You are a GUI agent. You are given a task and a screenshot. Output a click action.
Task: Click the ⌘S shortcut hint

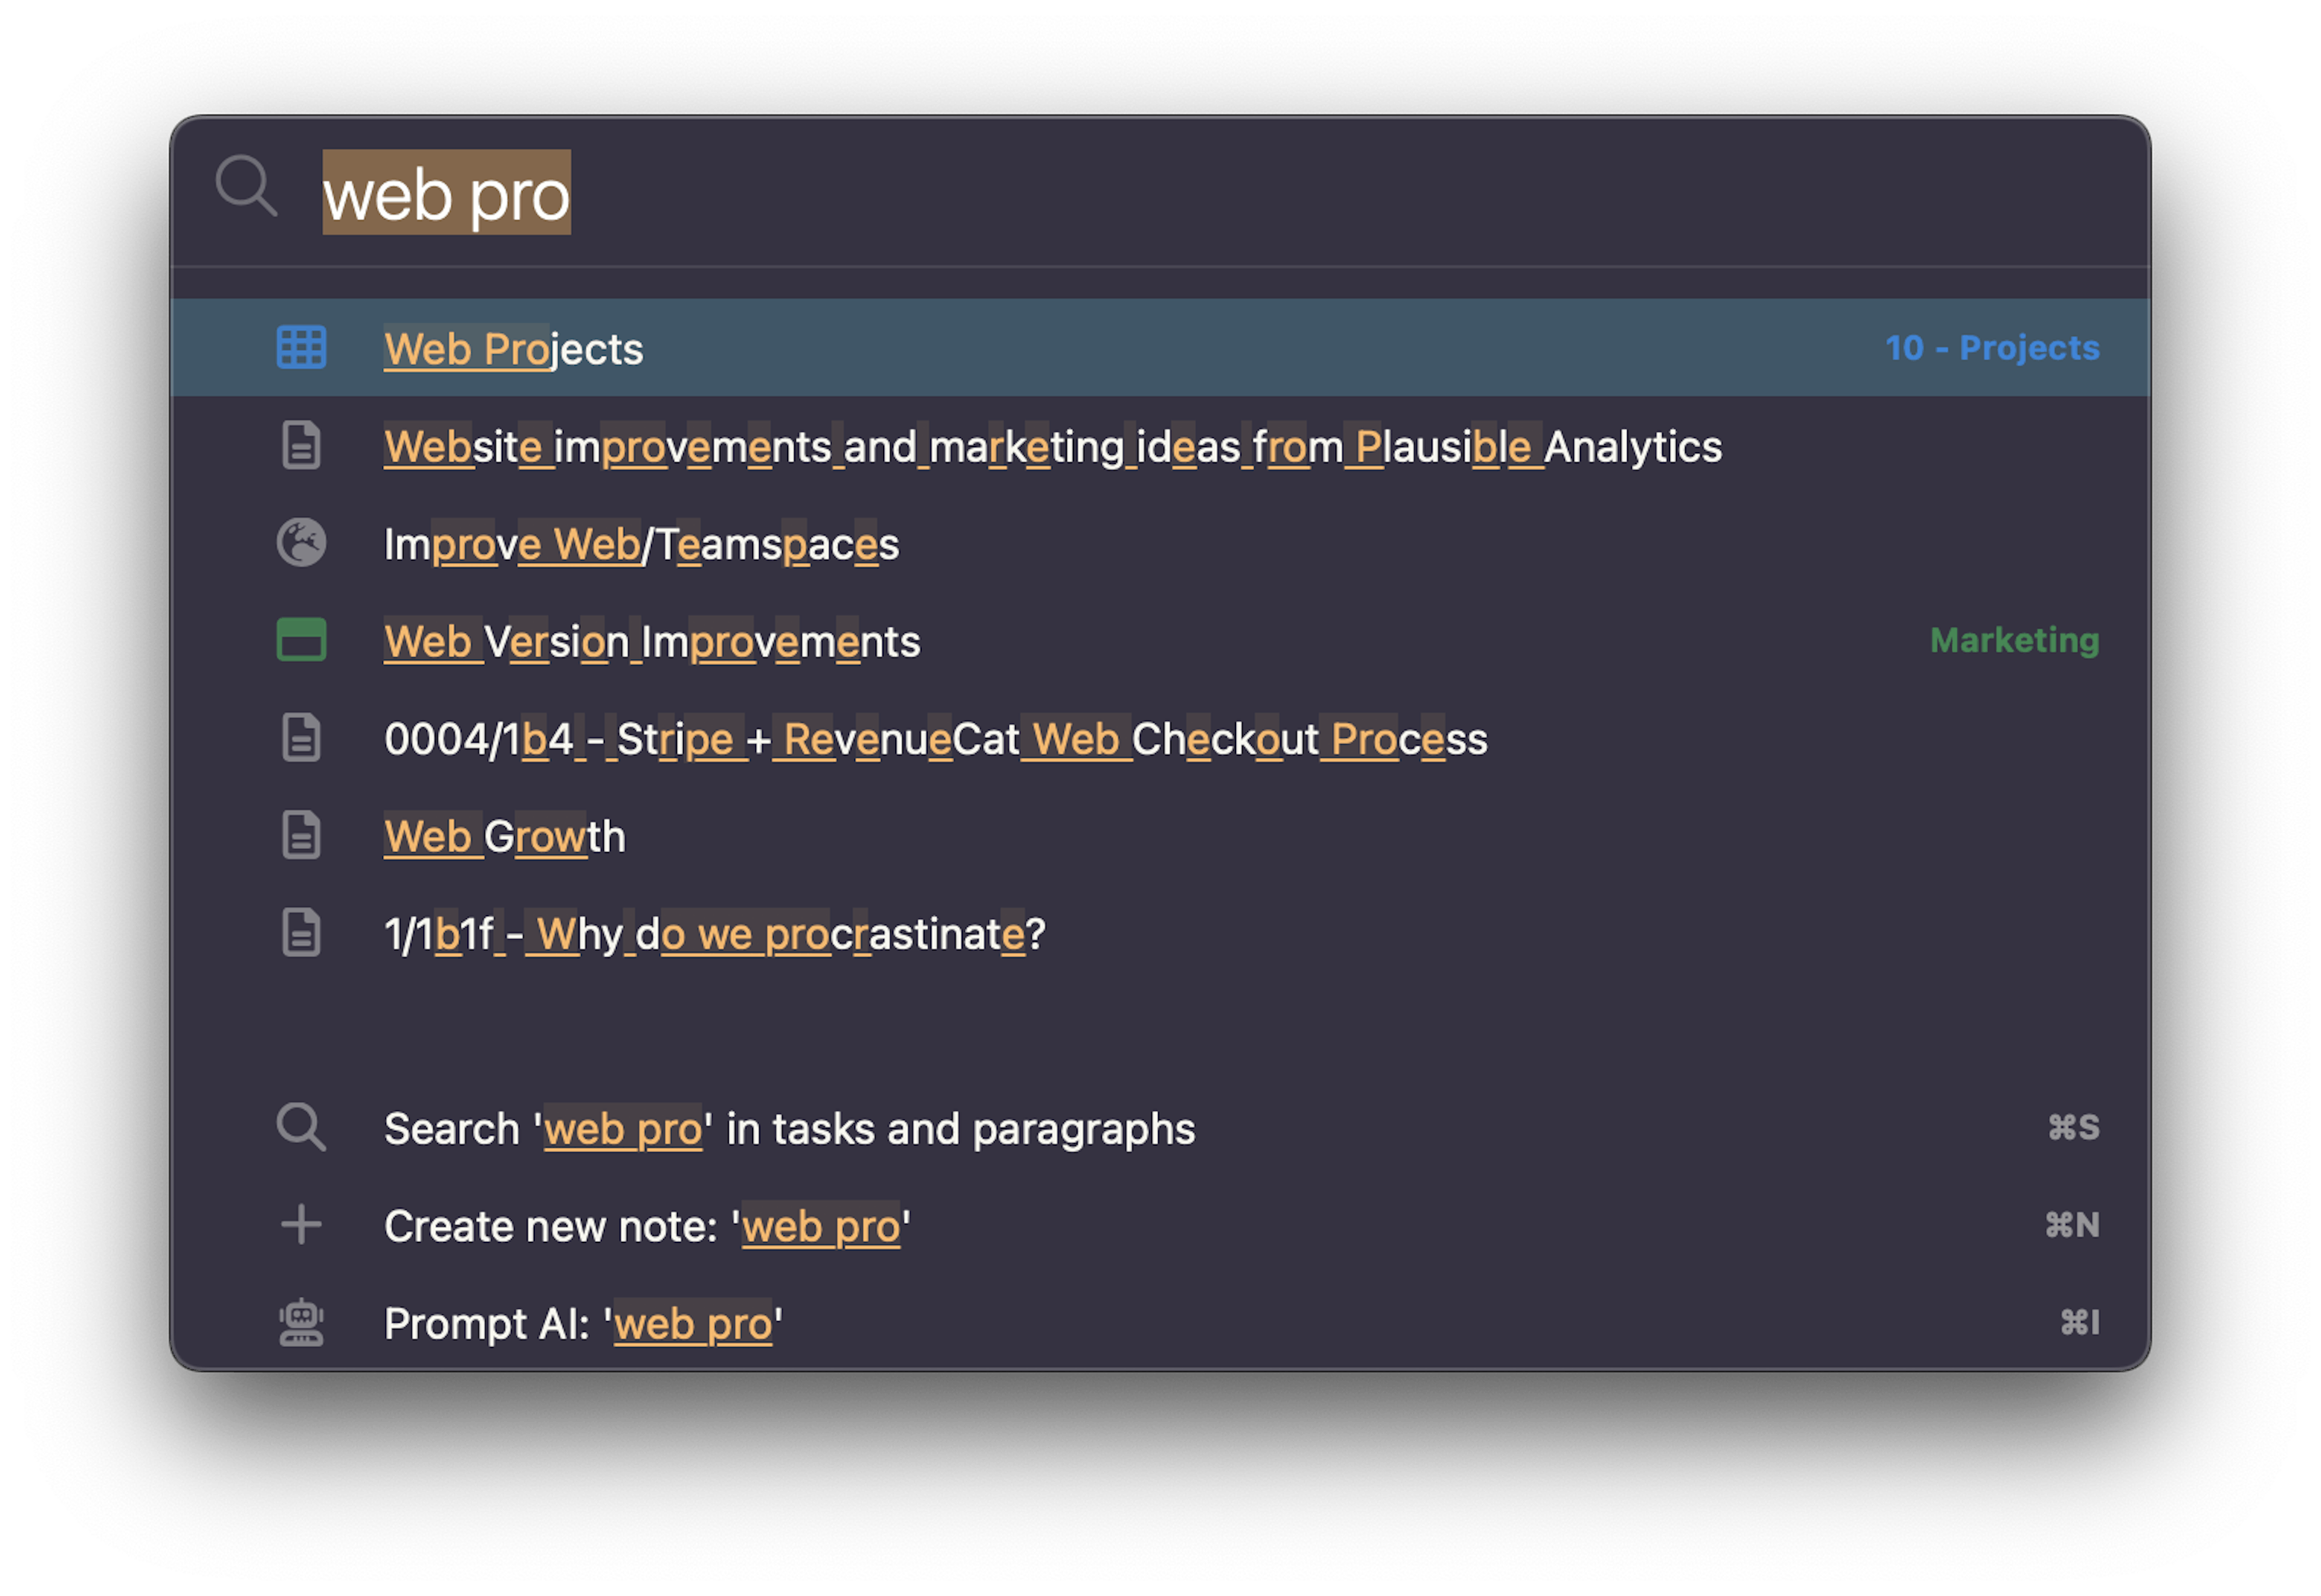(x=2073, y=1128)
